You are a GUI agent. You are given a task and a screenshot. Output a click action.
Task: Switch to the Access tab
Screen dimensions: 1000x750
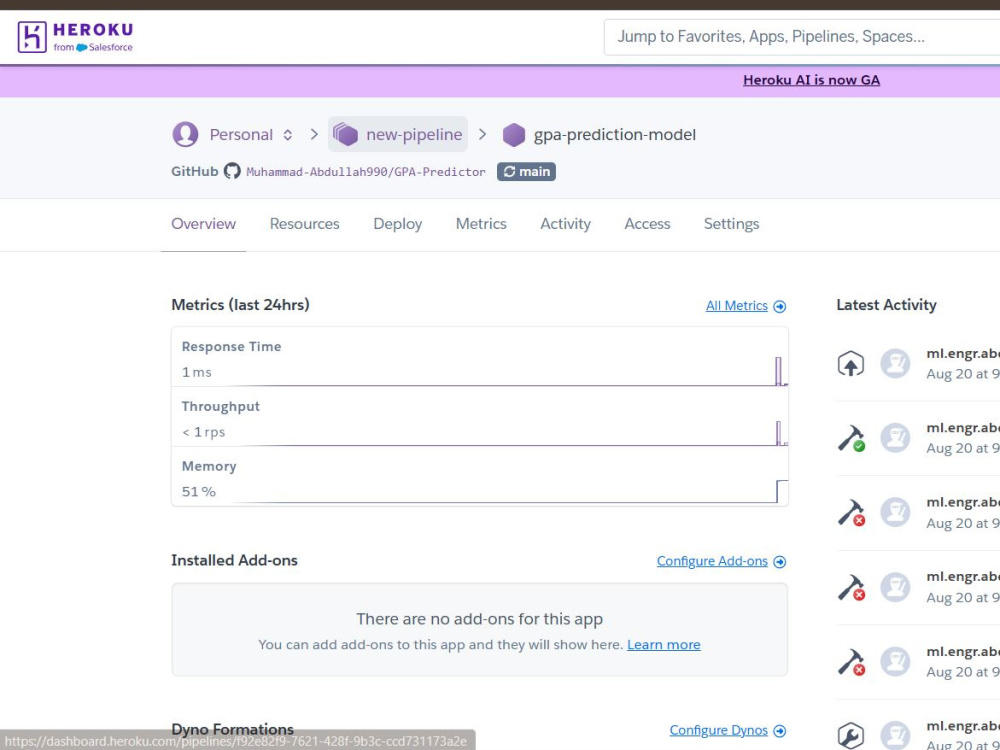[x=647, y=224]
